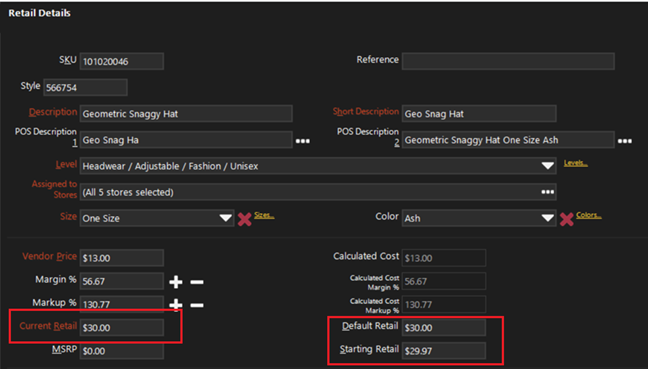Increase Markup % with plus icon

pyautogui.click(x=176, y=304)
